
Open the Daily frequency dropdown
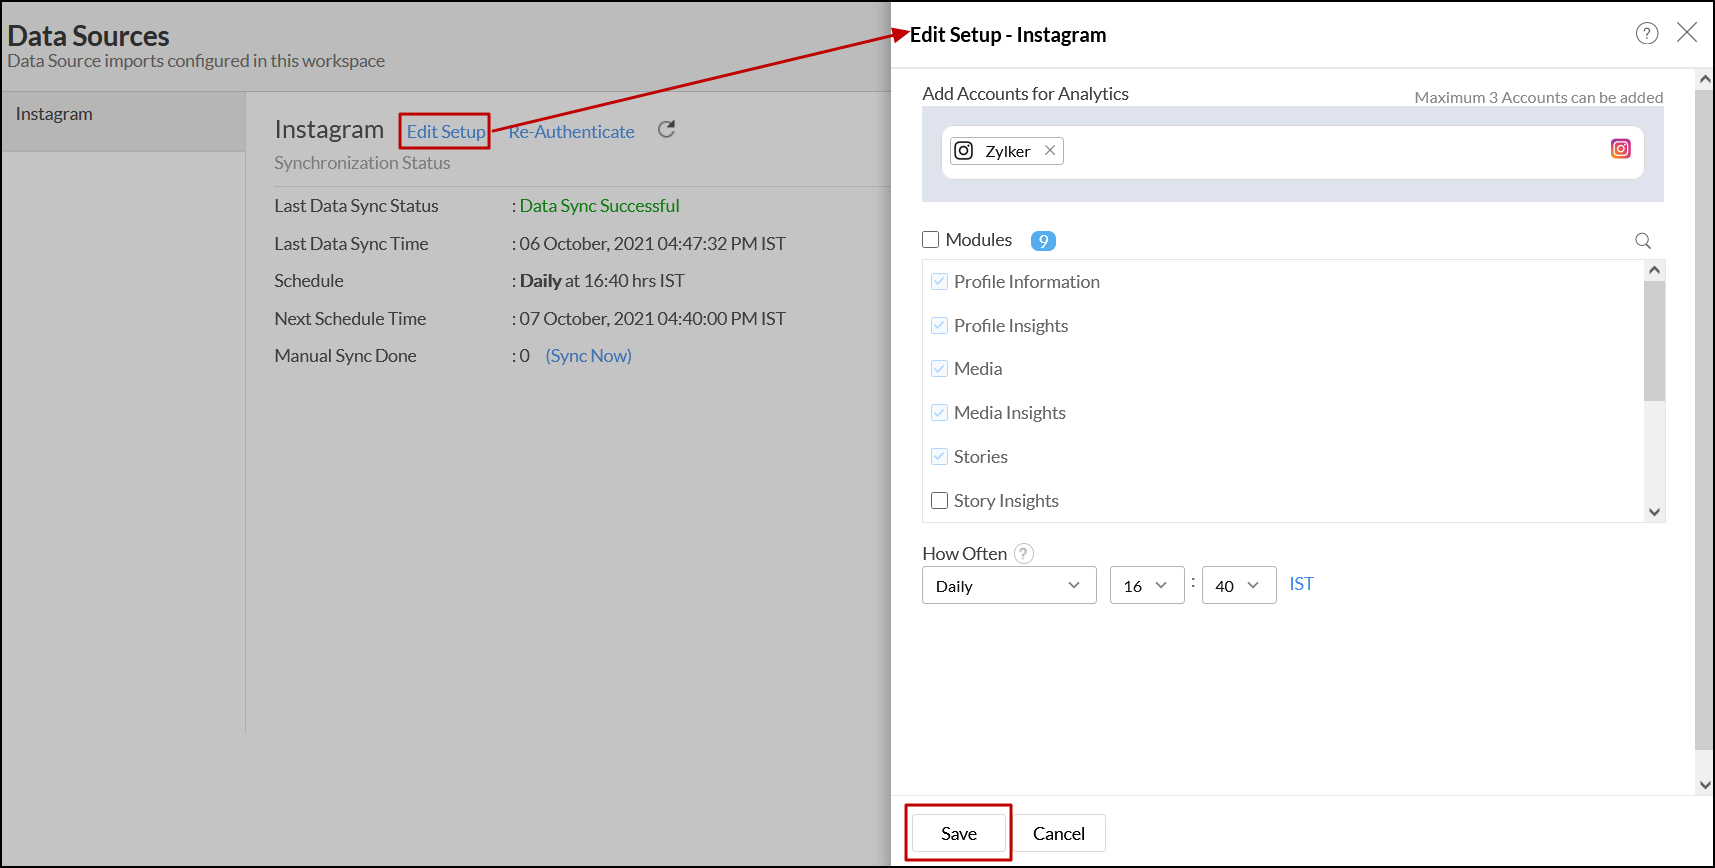point(1008,586)
